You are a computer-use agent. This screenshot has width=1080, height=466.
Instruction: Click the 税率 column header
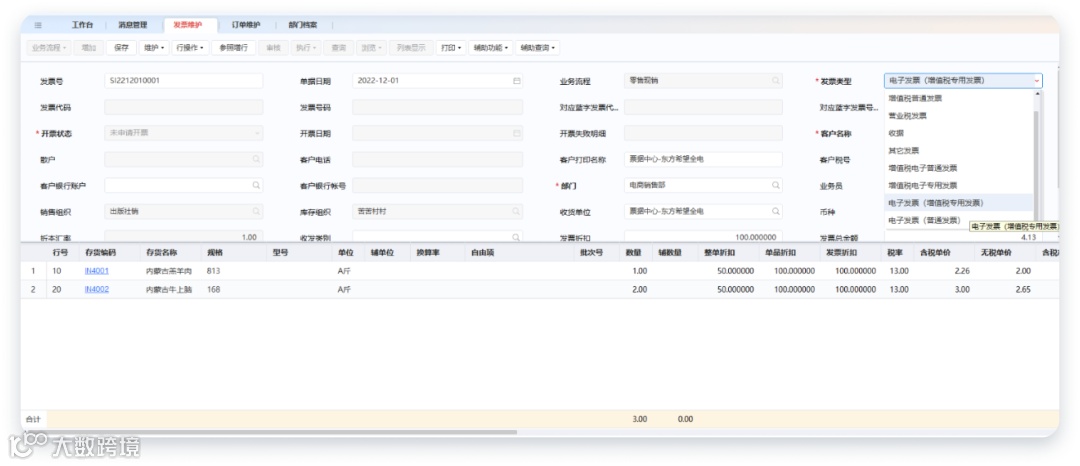[x=897, y=253]
